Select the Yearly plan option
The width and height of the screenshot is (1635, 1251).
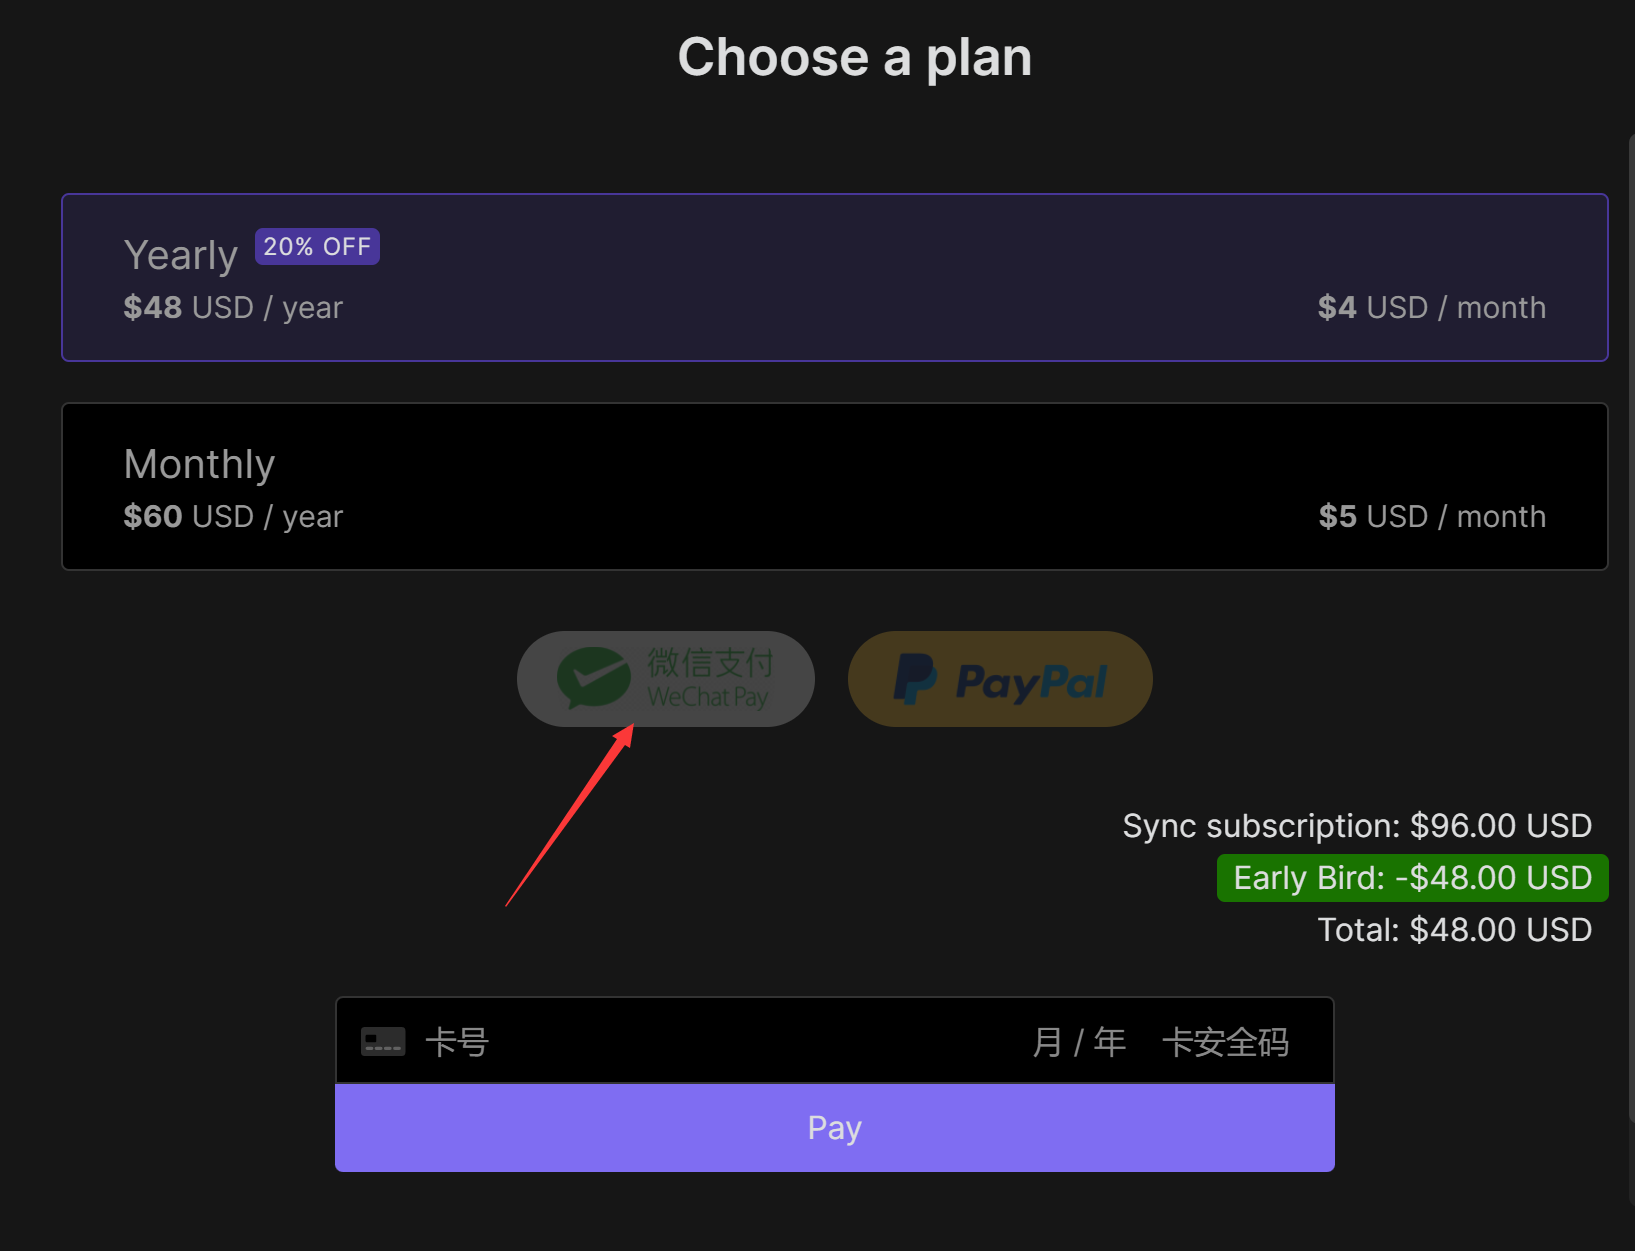coord(834,277)
